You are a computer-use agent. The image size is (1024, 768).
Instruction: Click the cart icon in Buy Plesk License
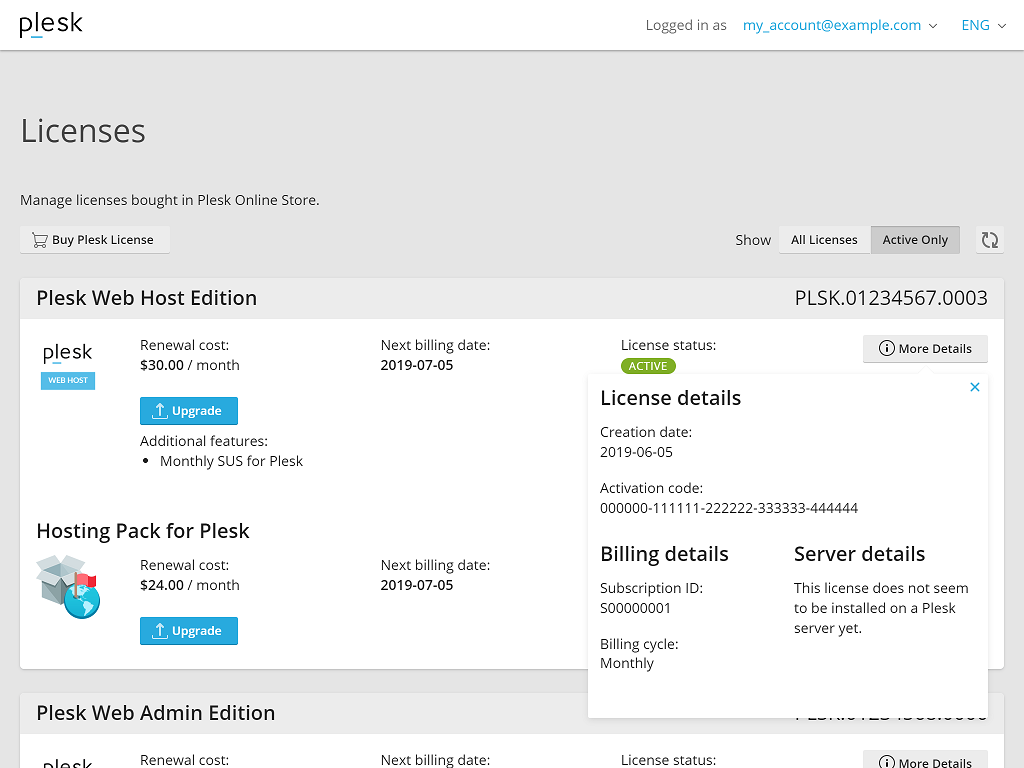pyautogui.click(x=40, y=240)
